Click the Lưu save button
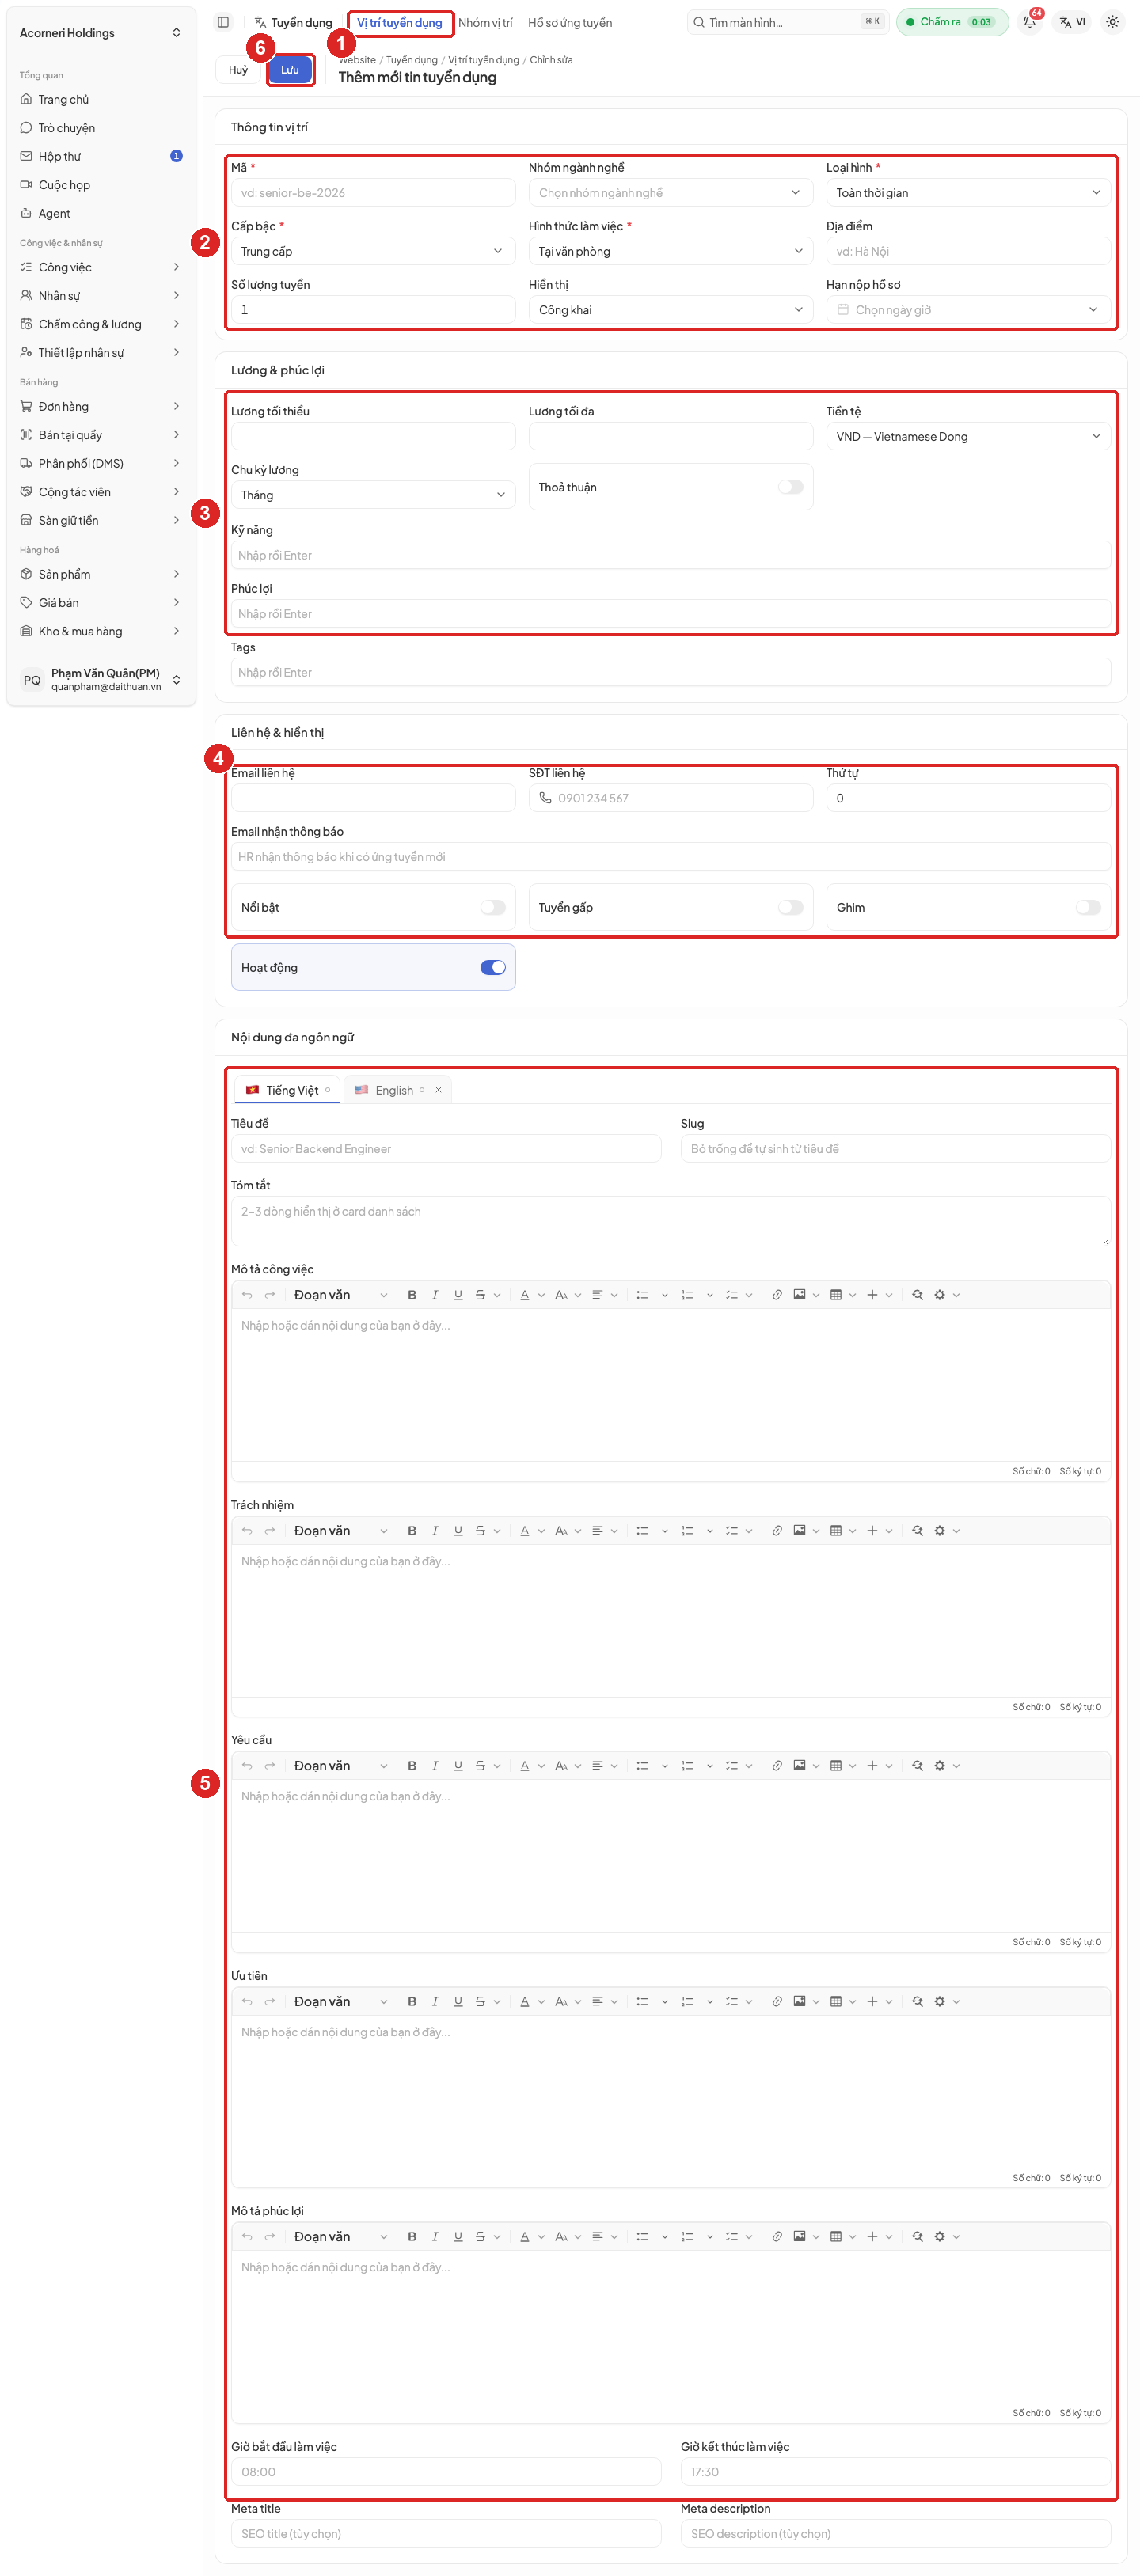This screenshot has height=2576, width=1140. tap(290, 70)
